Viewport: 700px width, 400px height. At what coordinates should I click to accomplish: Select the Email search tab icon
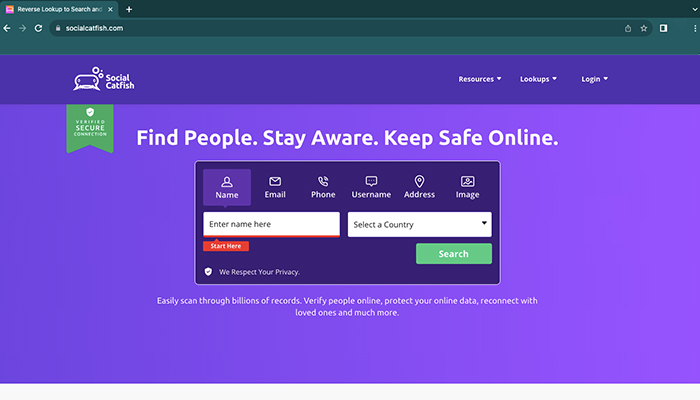click(275, 181)
